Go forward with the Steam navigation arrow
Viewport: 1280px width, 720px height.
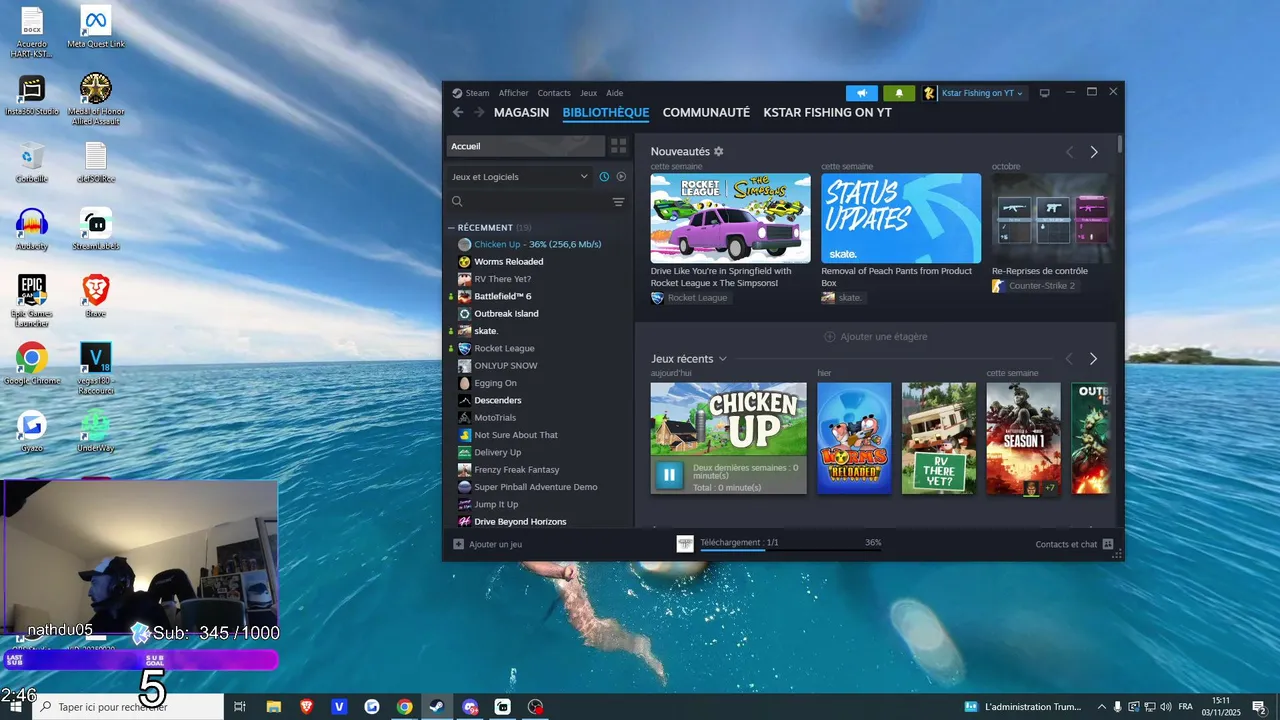479,113
